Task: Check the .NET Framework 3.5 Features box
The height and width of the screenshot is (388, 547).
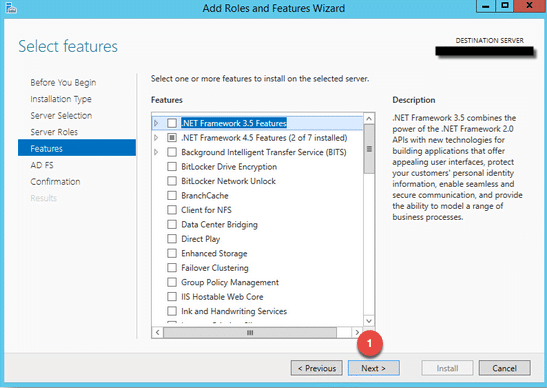Action: (x=172, y=123)
